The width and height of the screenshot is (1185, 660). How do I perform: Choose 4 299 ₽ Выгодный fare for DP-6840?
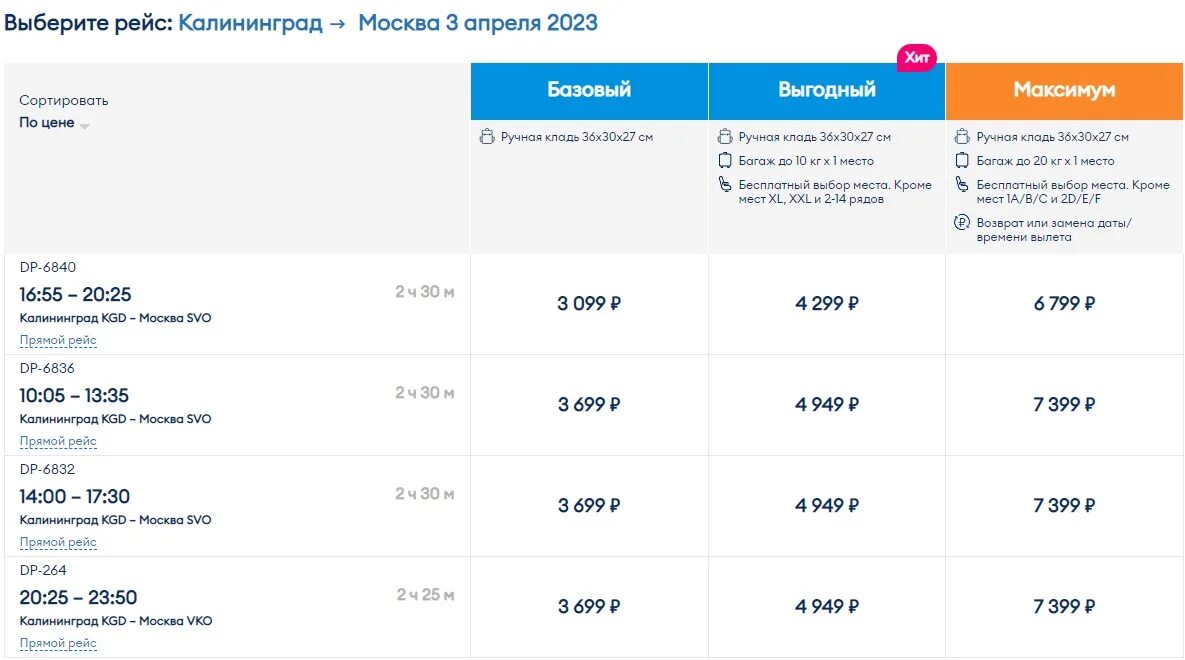(827, 304)
